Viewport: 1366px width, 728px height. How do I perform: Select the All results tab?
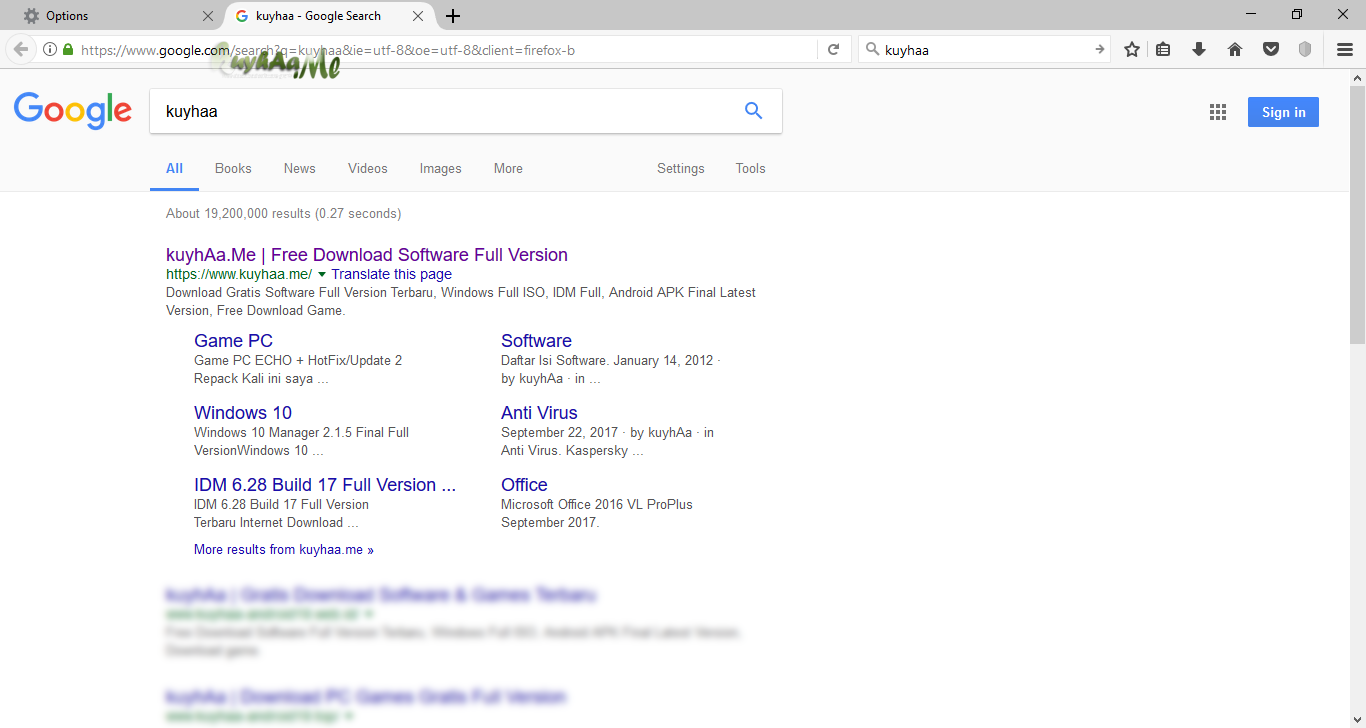click(174, 168)
